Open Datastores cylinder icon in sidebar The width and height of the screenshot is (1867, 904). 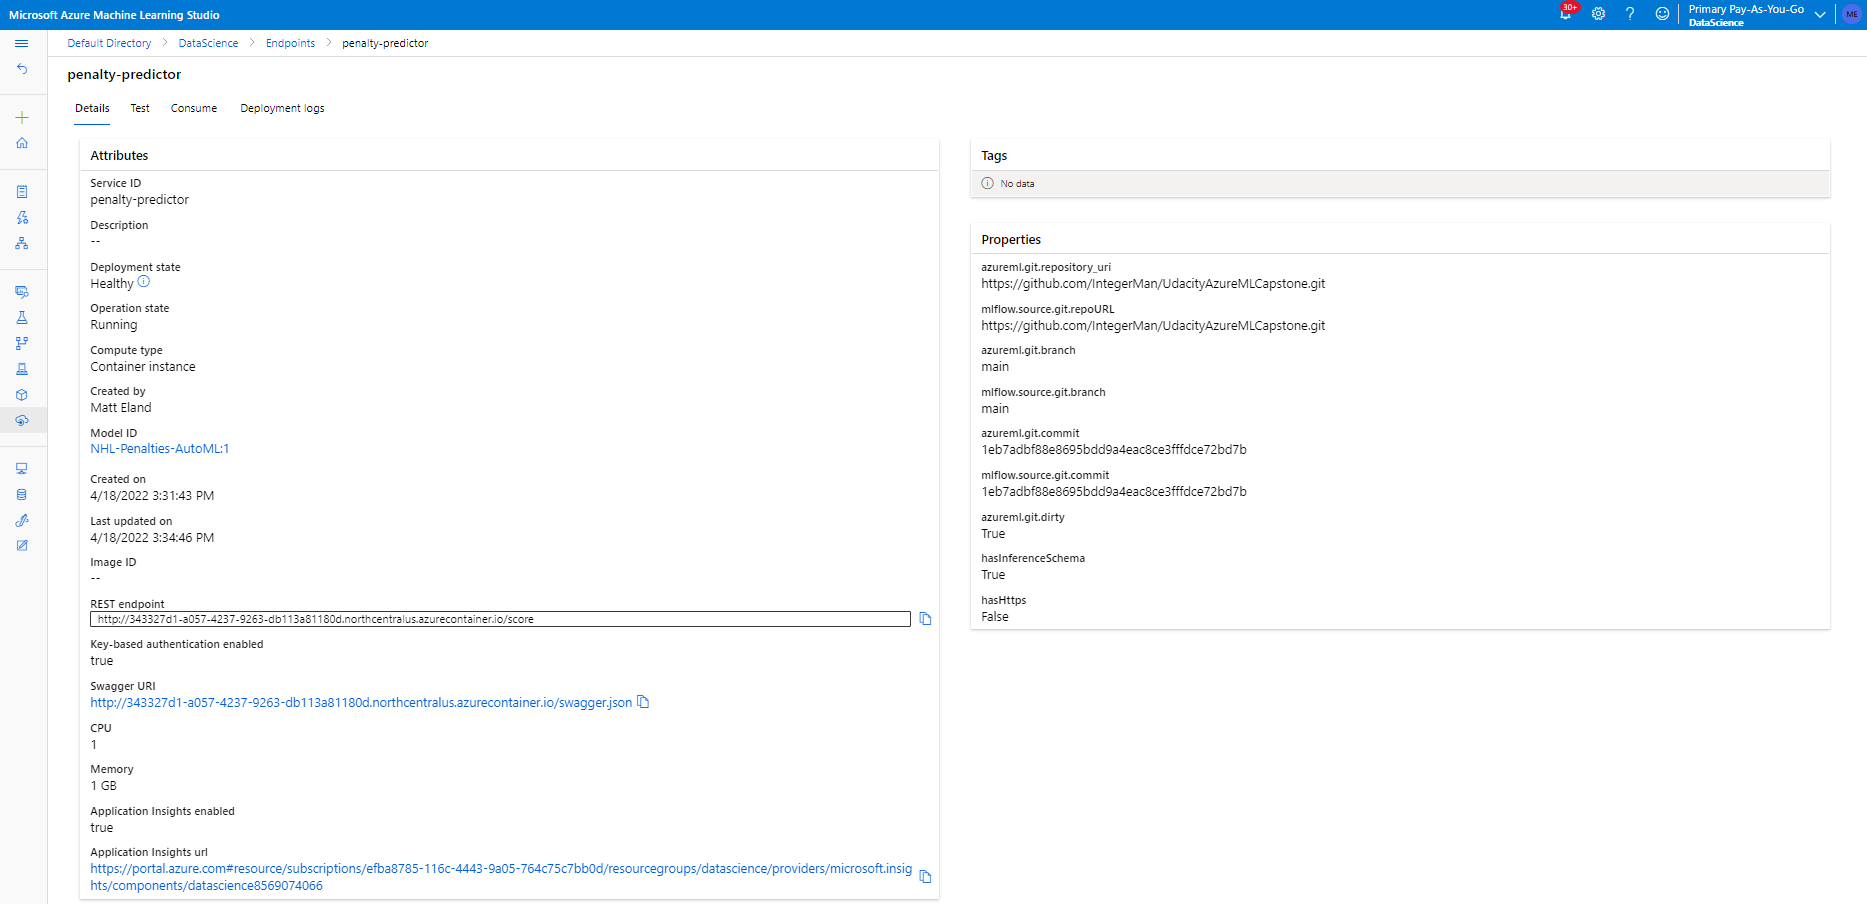[x=21, y=494]
